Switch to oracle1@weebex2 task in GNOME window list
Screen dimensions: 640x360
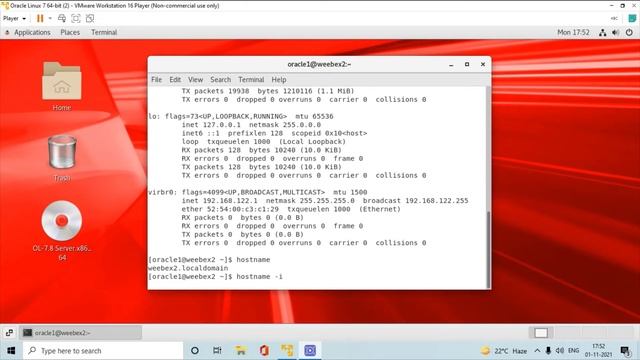point(80,333)
